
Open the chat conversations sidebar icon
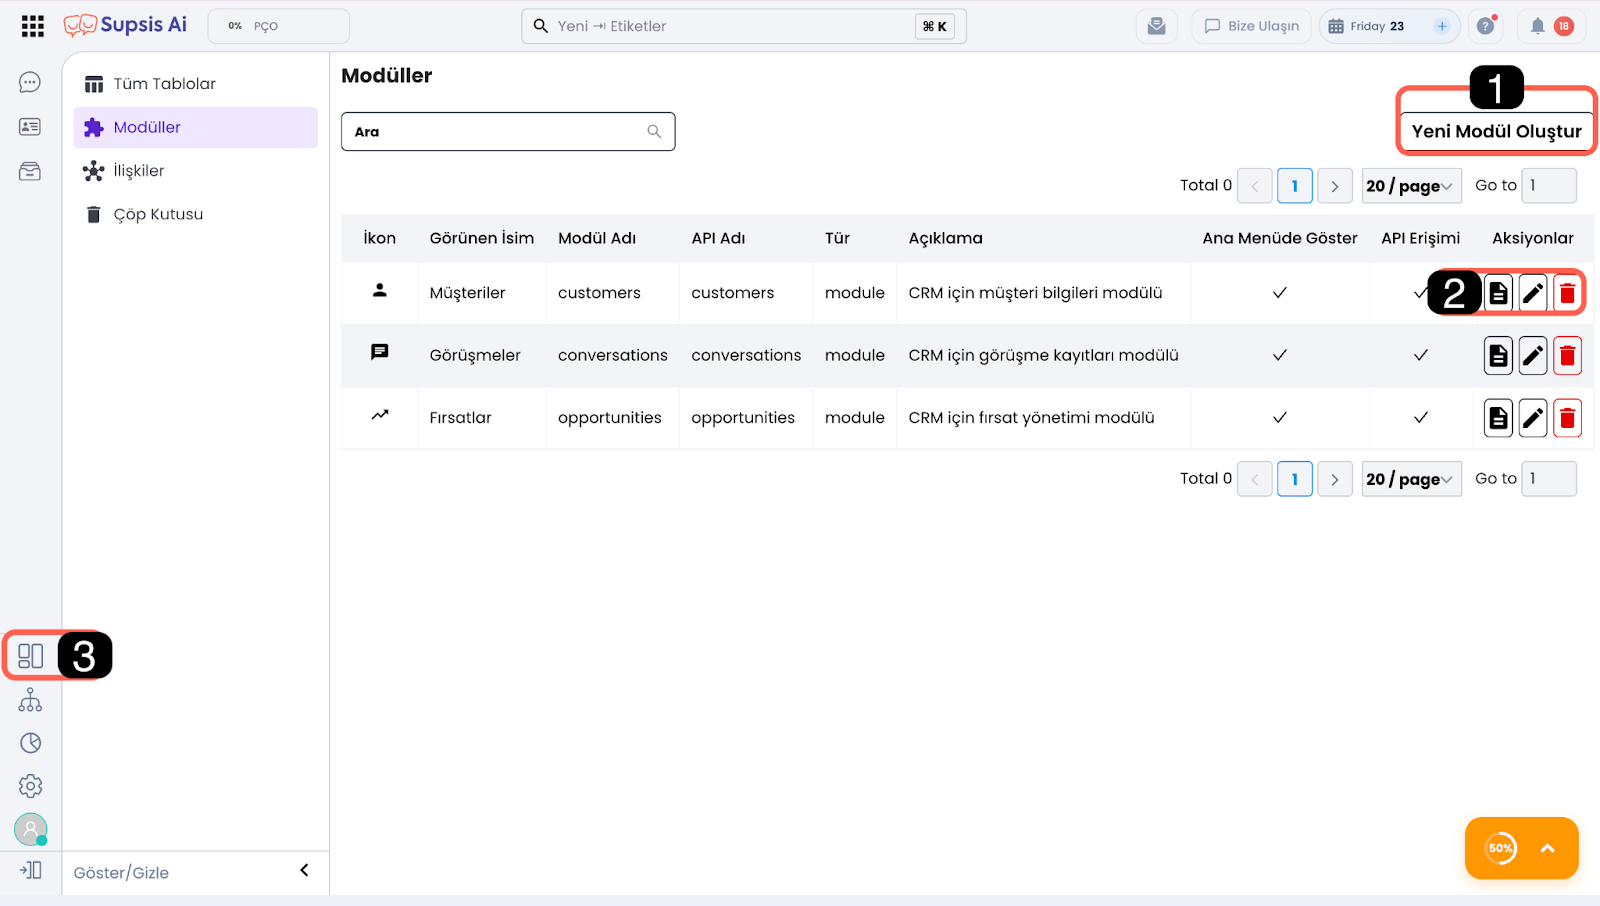click(x=30, y=83)
